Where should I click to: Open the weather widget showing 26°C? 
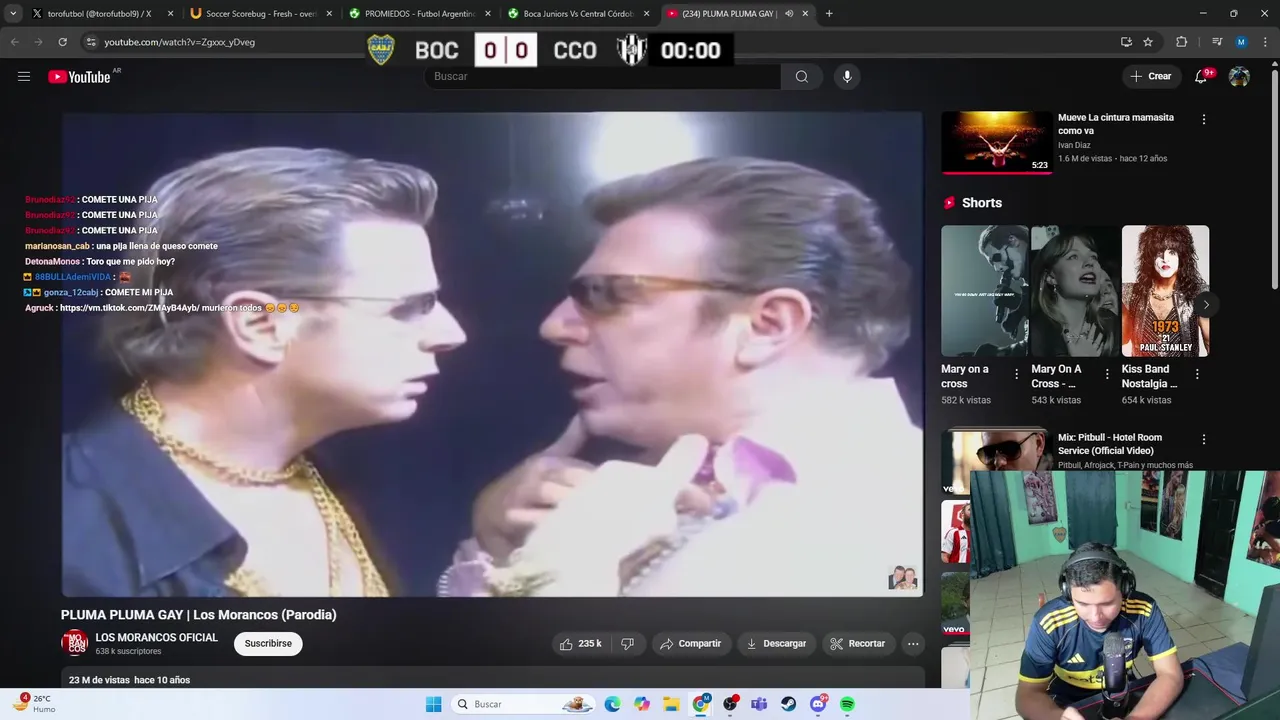tap(35, 704)
